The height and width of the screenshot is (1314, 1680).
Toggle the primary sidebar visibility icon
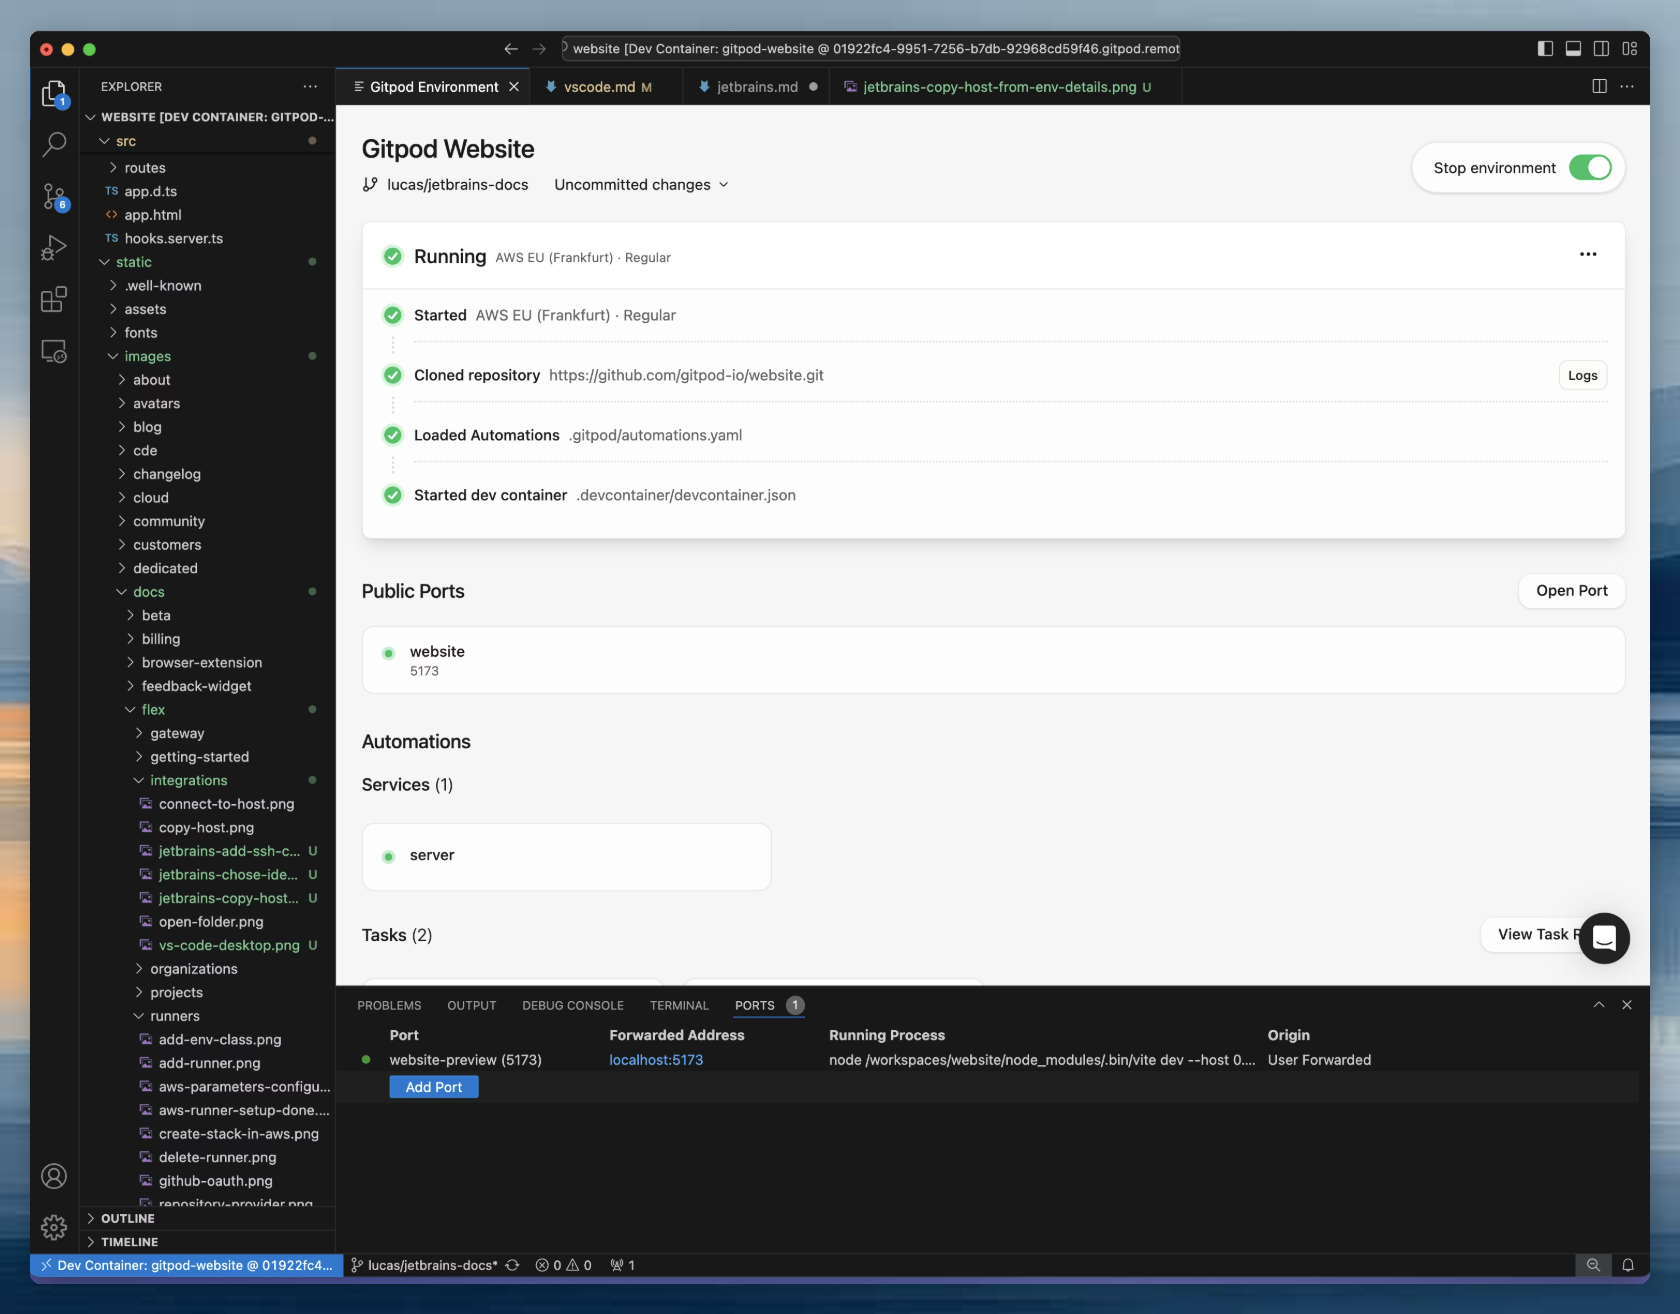coord(1543,47)
